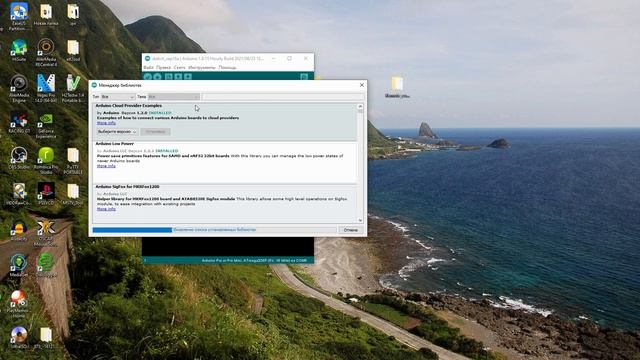The width and height of the screenshot is (640, 360).
Task: Launch OBS Studio from the desktop
Action: click(19, 157)
